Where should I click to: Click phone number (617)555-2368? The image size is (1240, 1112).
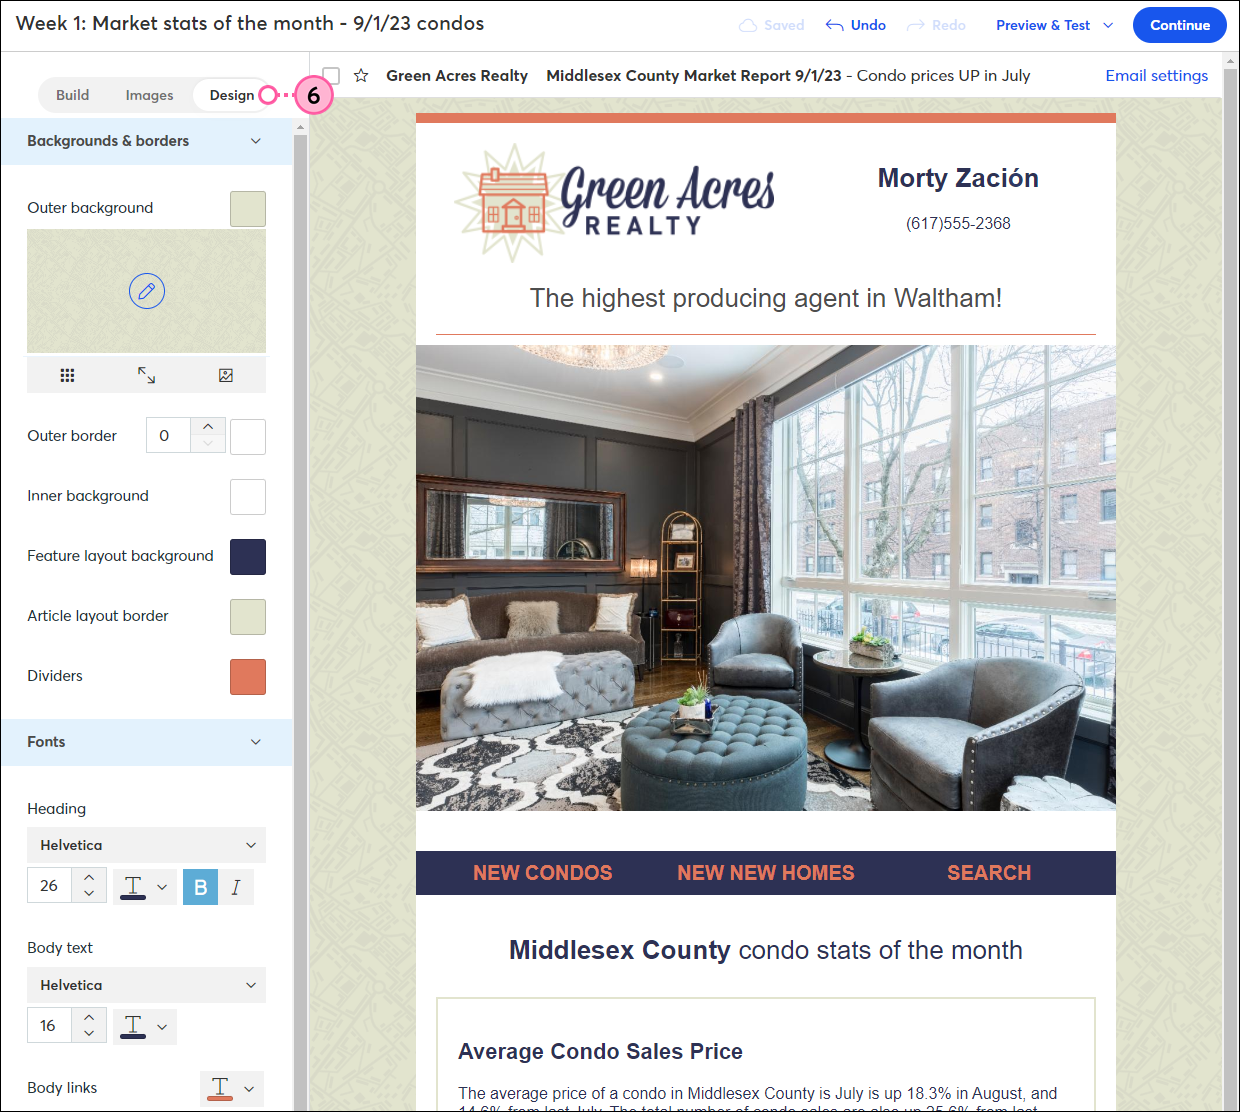(958, 223)
